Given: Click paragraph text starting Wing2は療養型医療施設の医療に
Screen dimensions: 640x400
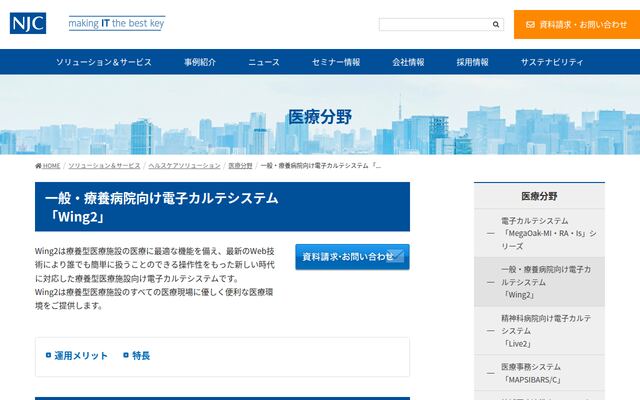Looking at the screenshot, I should [x=155, y=278].
